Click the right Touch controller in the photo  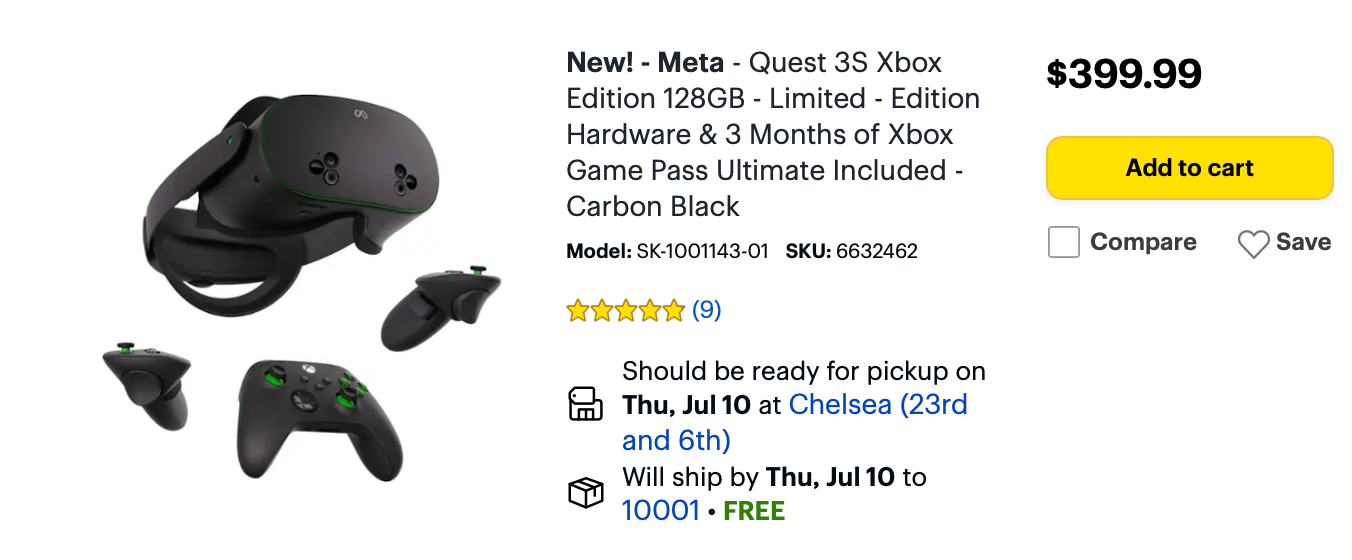tap(440, 307)
